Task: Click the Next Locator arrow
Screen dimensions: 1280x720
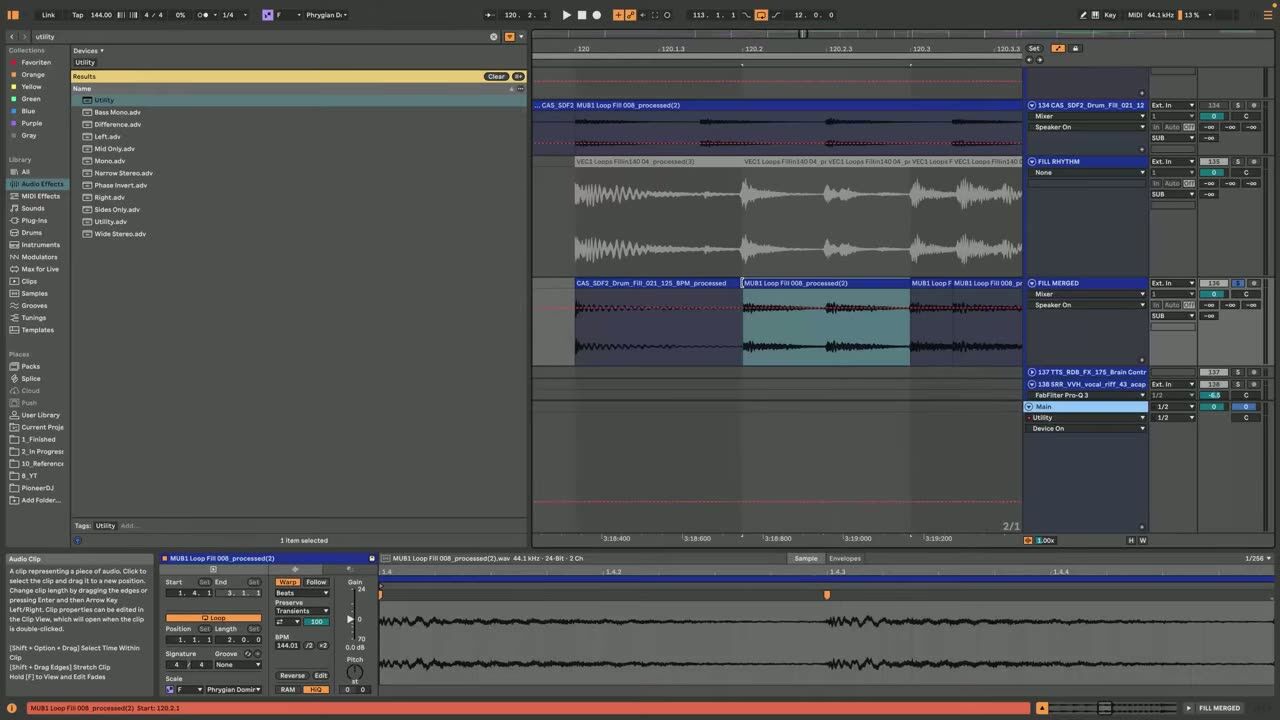Action: pyautogui.click(x=1038, y=59)
